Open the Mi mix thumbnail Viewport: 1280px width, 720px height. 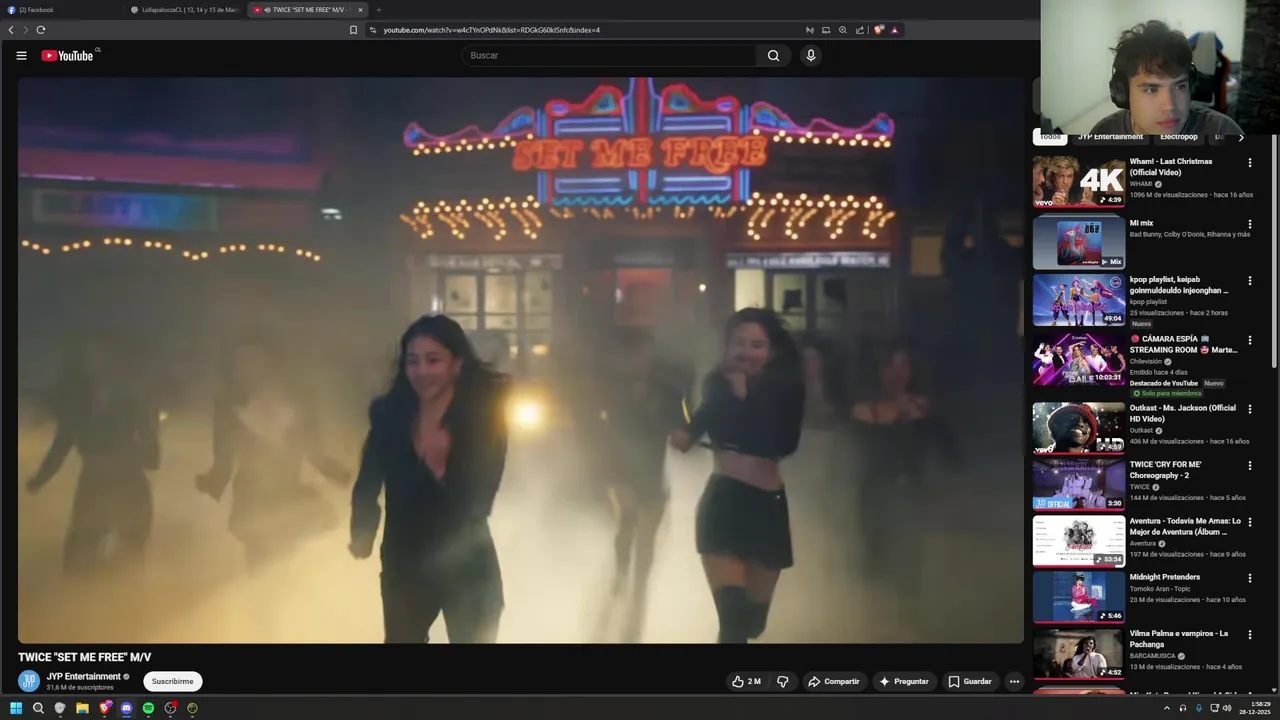(x=1079, y=243)
